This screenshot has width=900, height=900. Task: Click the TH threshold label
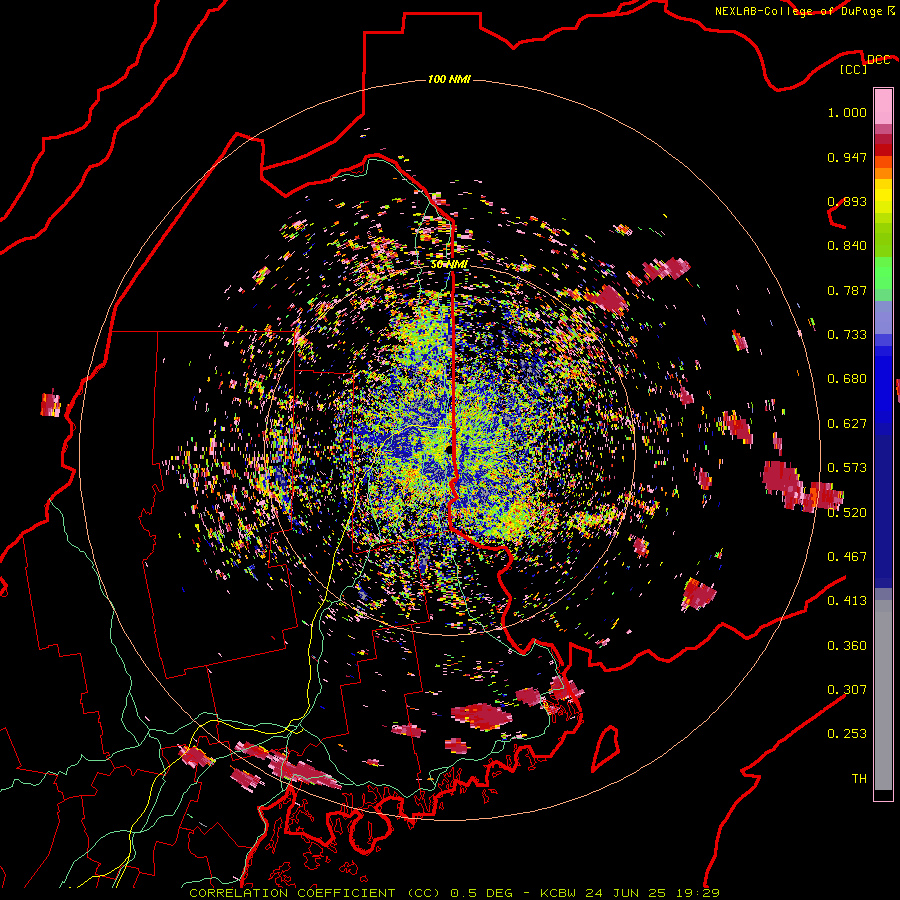click(859, 779)
